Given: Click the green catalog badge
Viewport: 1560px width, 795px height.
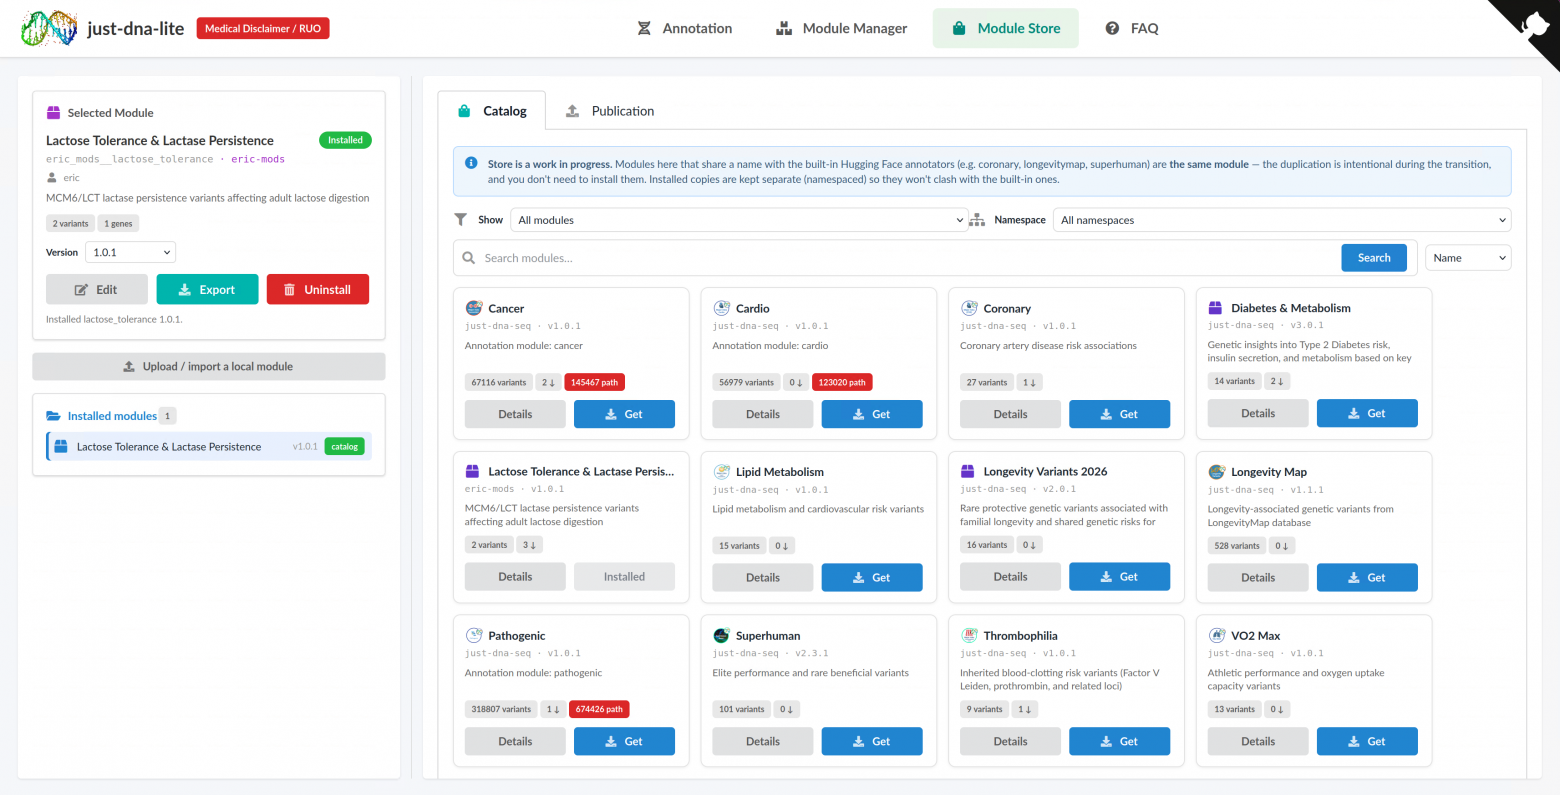Looking at the screenshot, I should [x=345, y=447].
